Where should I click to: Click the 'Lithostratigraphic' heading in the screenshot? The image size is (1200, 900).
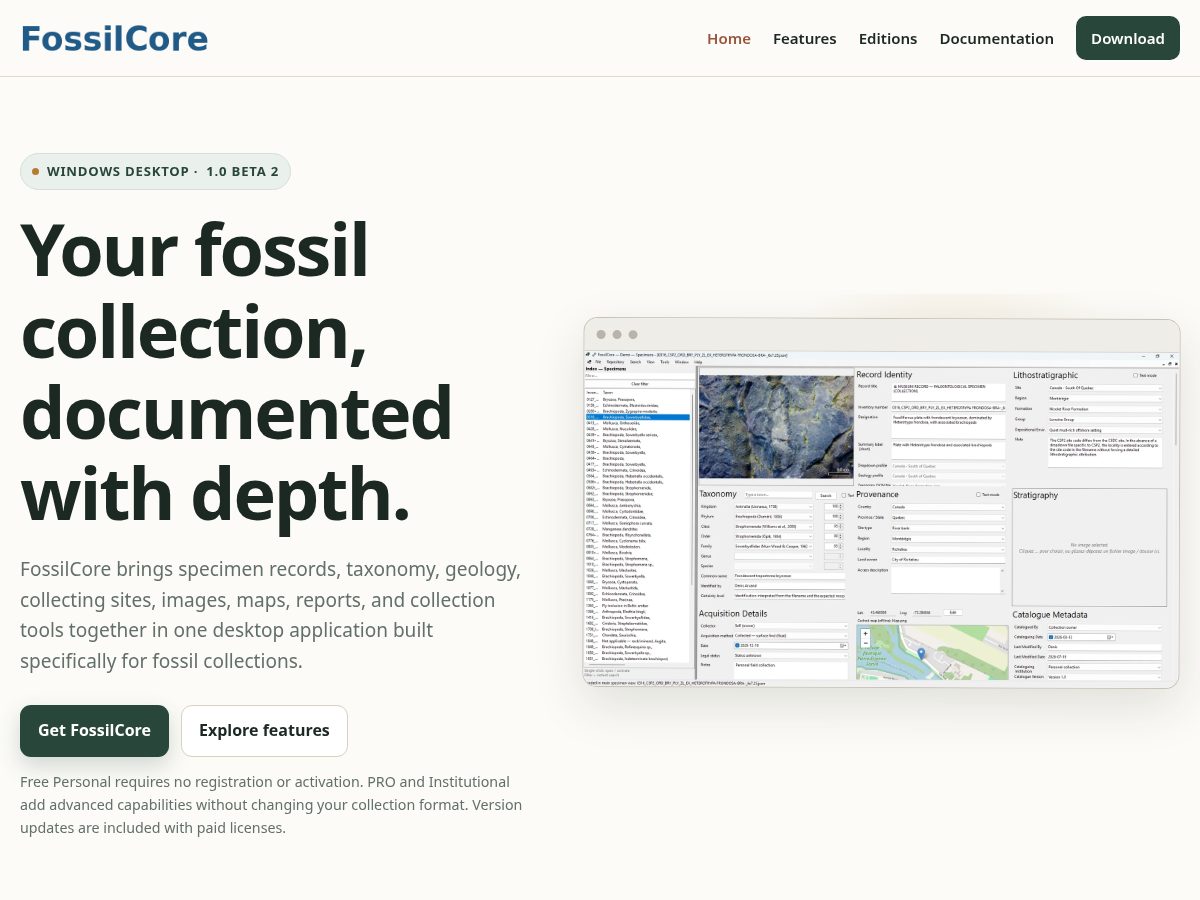pyautogui.click(x=1045, y=375)
